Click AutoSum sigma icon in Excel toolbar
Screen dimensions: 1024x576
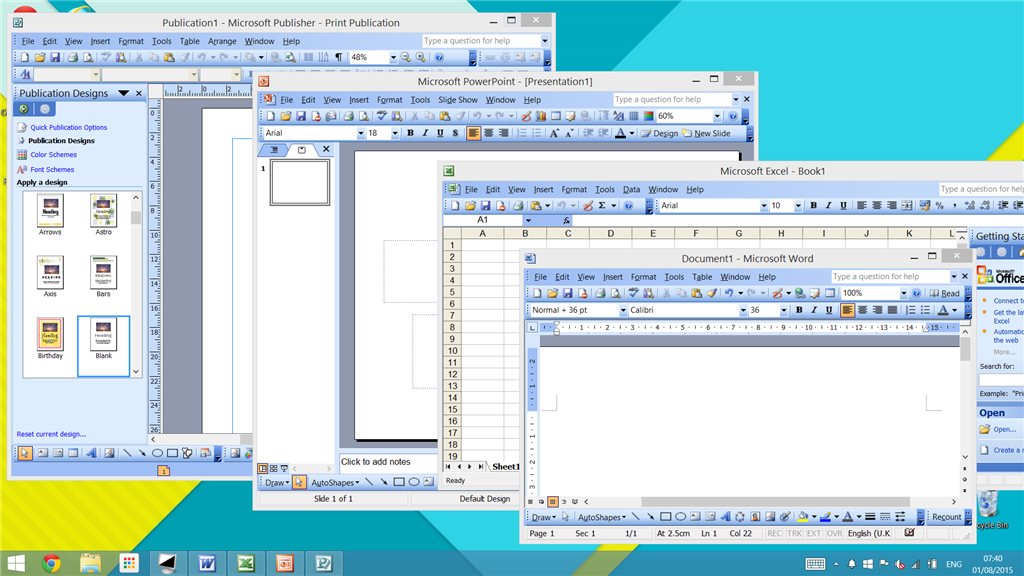(601, 206)
